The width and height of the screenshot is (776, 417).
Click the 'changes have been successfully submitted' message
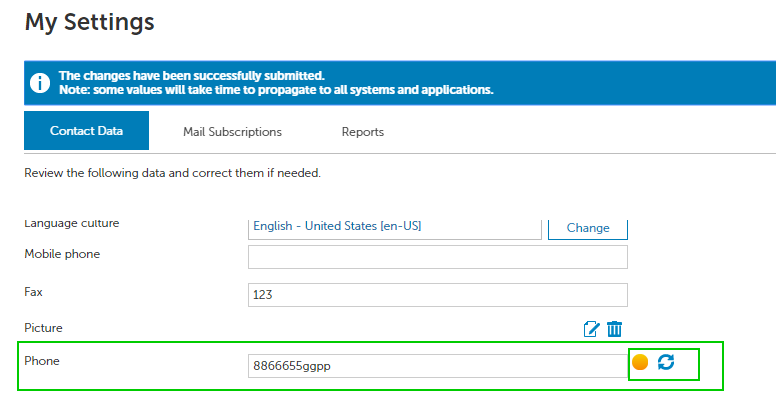[x=192, y=76]
